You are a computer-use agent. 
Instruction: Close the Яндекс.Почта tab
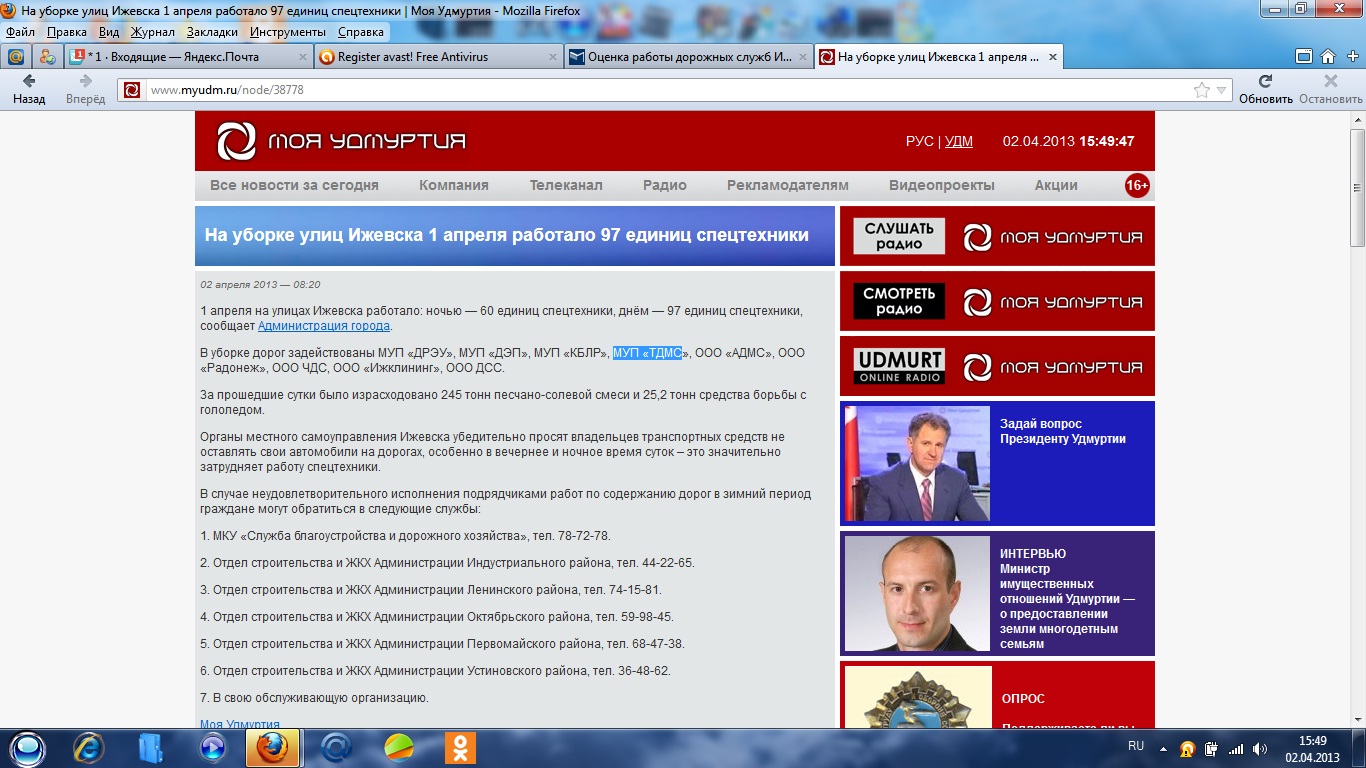(x=302, y=57)
